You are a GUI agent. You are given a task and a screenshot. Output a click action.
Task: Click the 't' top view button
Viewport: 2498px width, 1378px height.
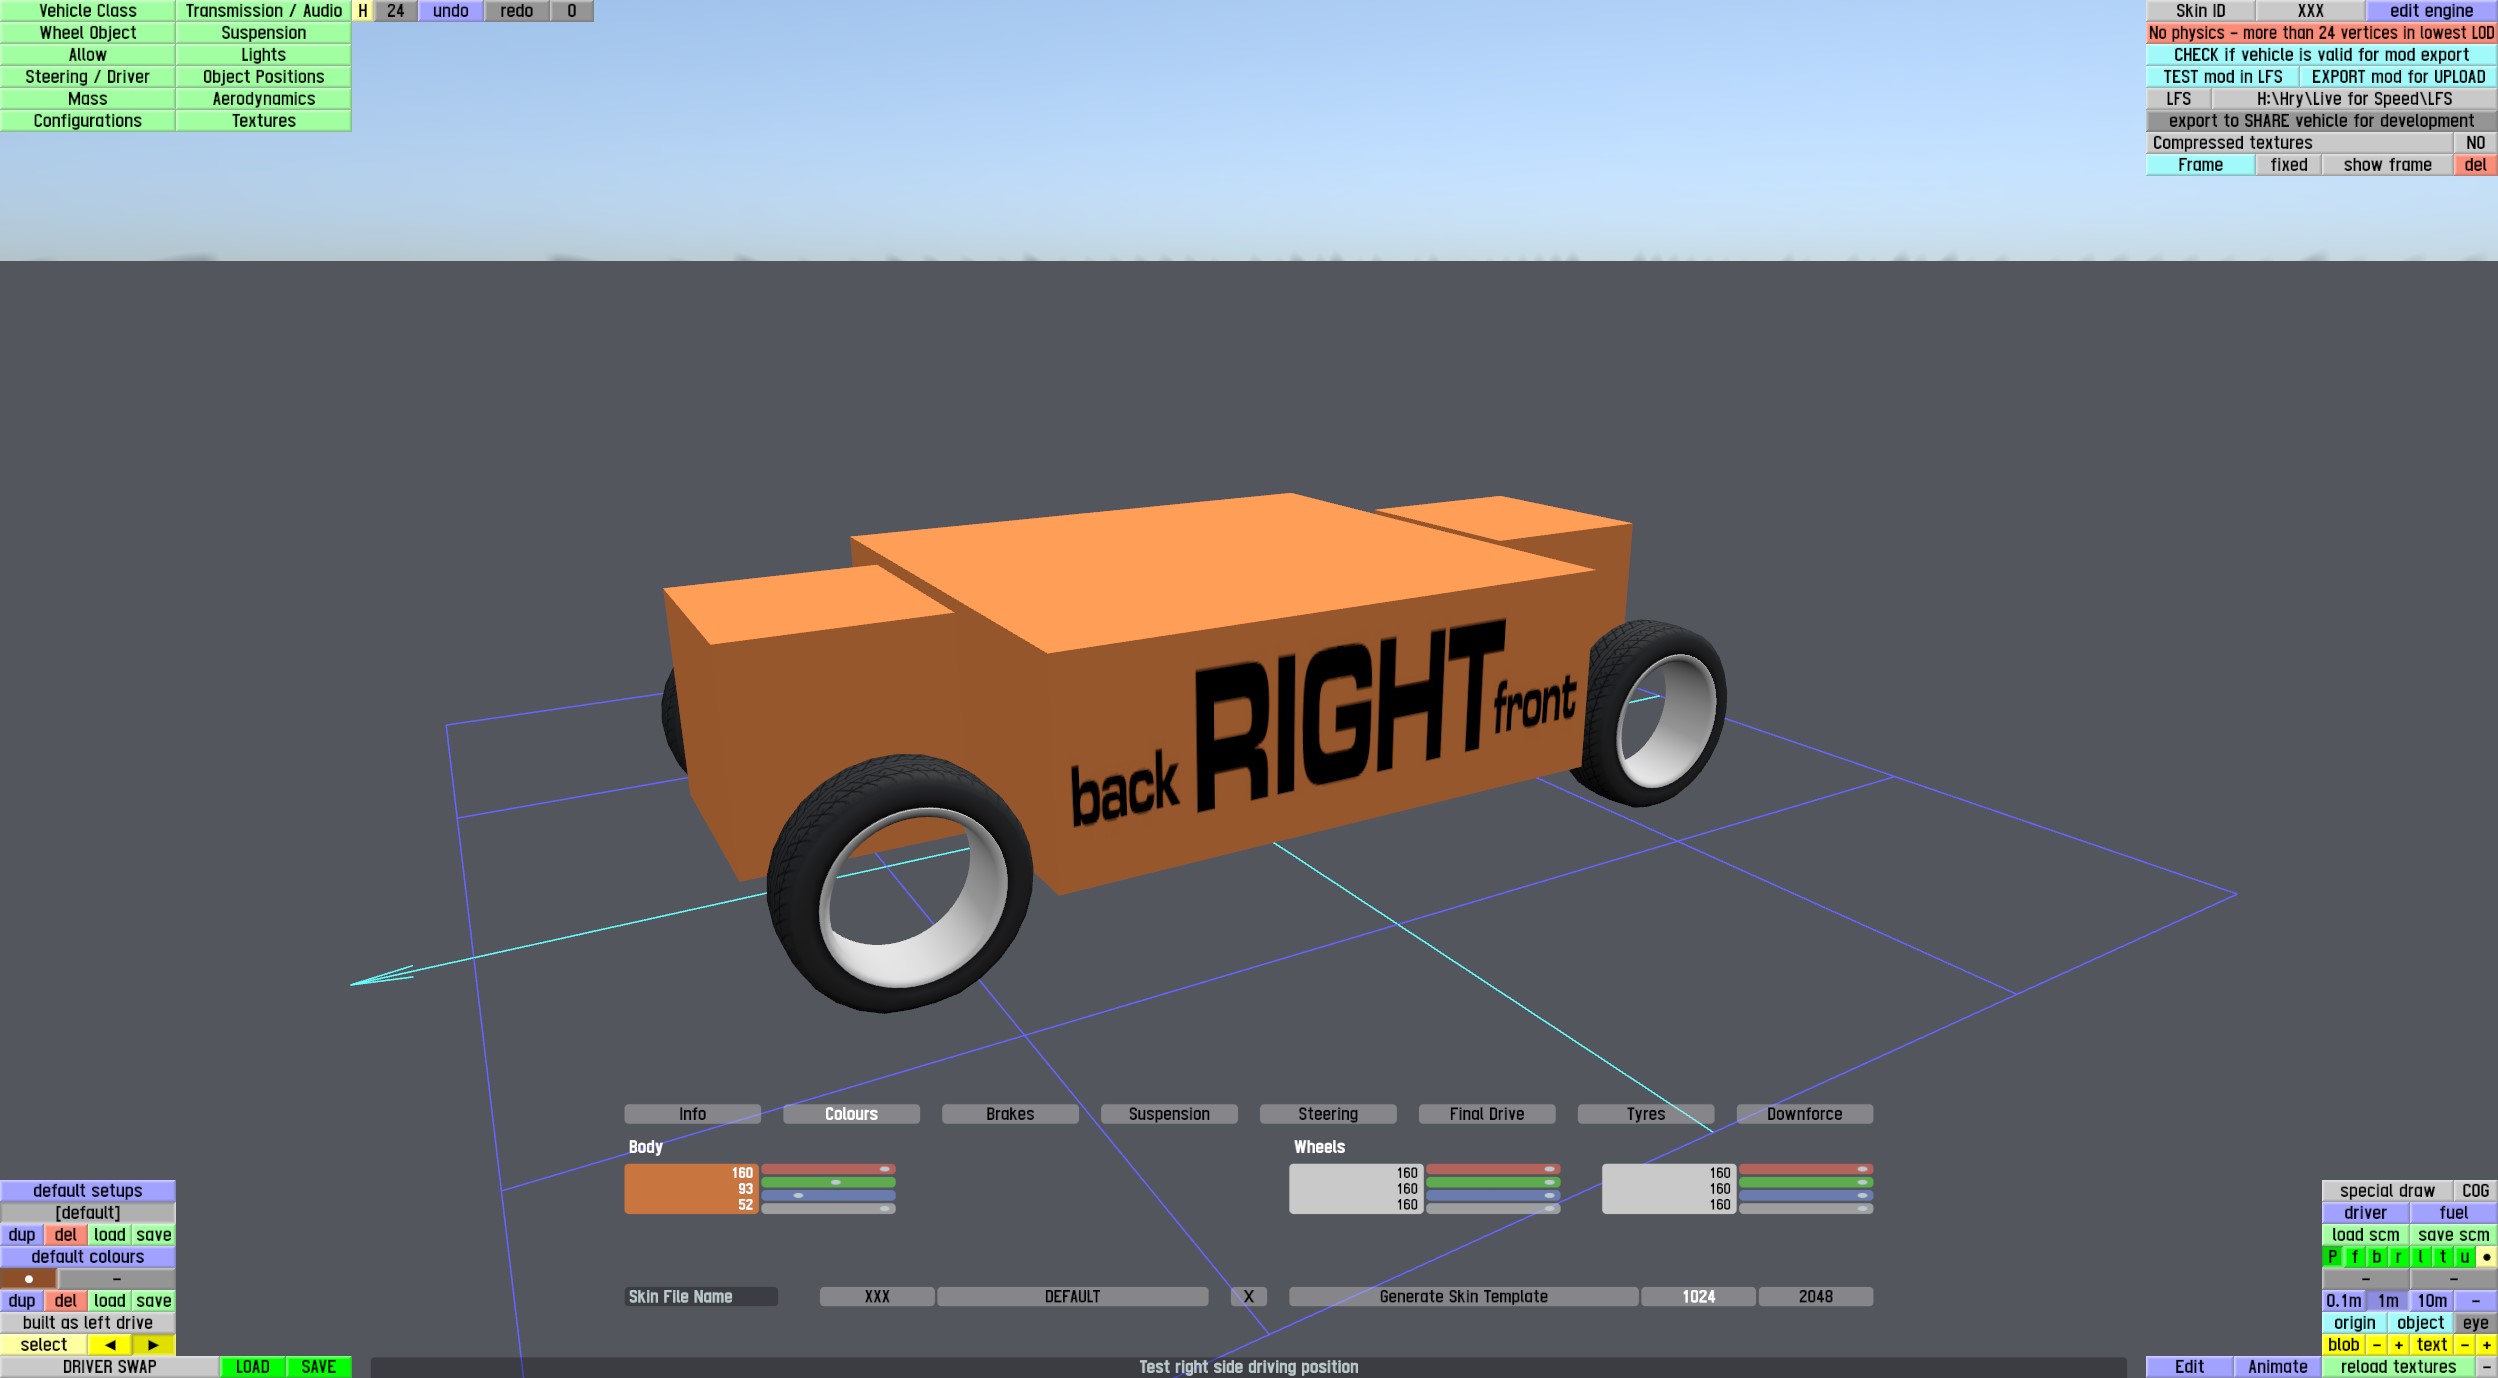coord(2443,1257)
